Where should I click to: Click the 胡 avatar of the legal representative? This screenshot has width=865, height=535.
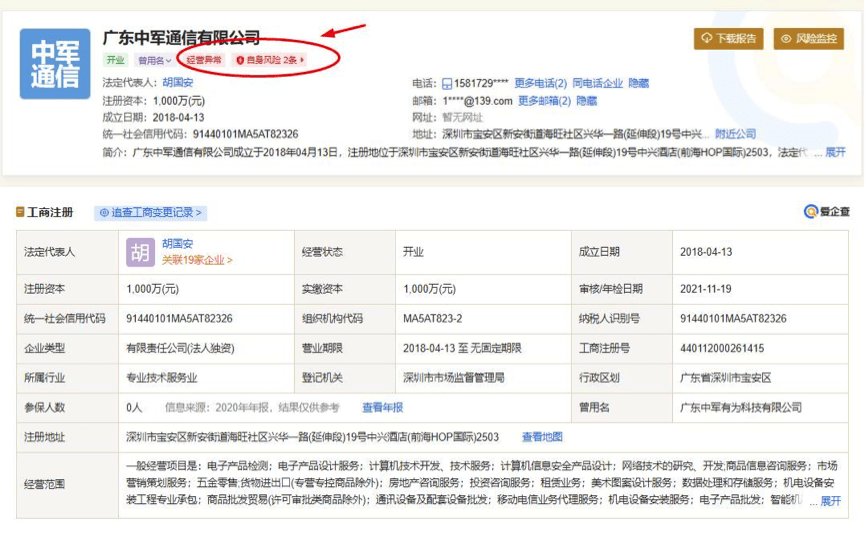(140, 252)
